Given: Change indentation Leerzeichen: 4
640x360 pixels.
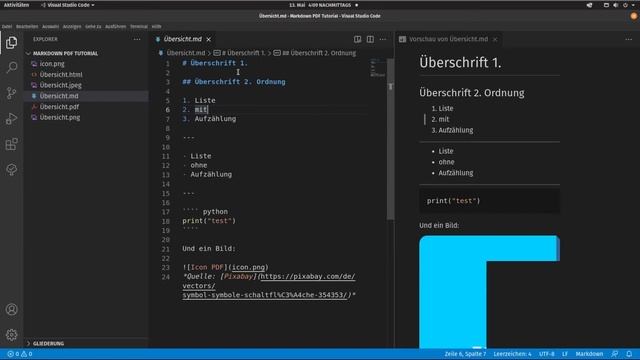Looking at the screenshot, I should [x=512, y=354].
